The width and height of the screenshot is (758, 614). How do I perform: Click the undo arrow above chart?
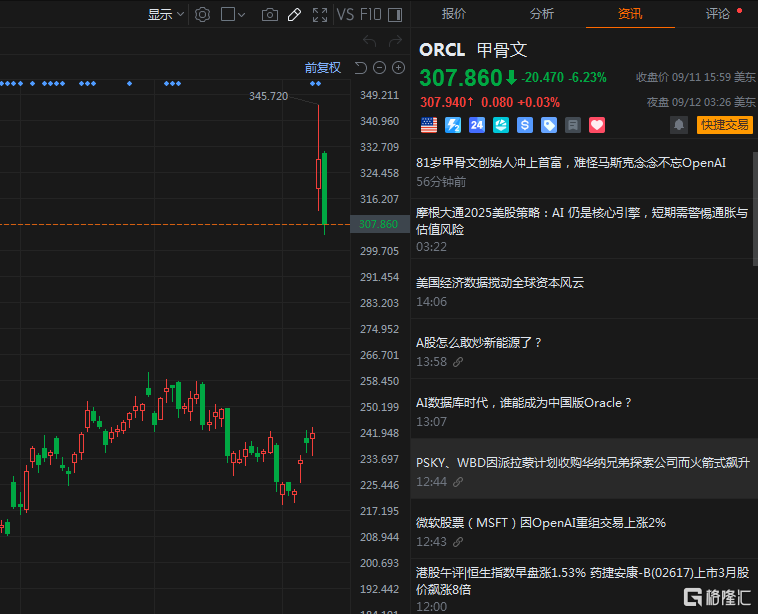coord(370,42)
